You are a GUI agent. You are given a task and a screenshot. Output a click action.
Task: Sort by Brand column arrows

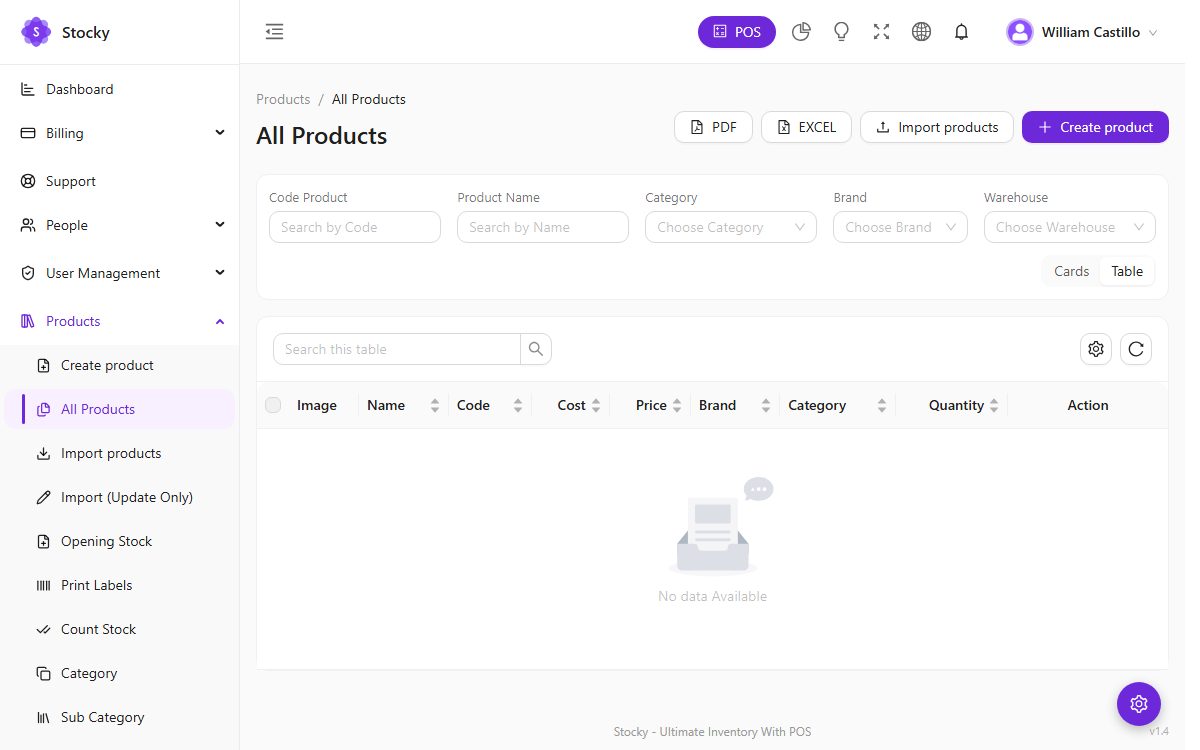click(766, 405)
